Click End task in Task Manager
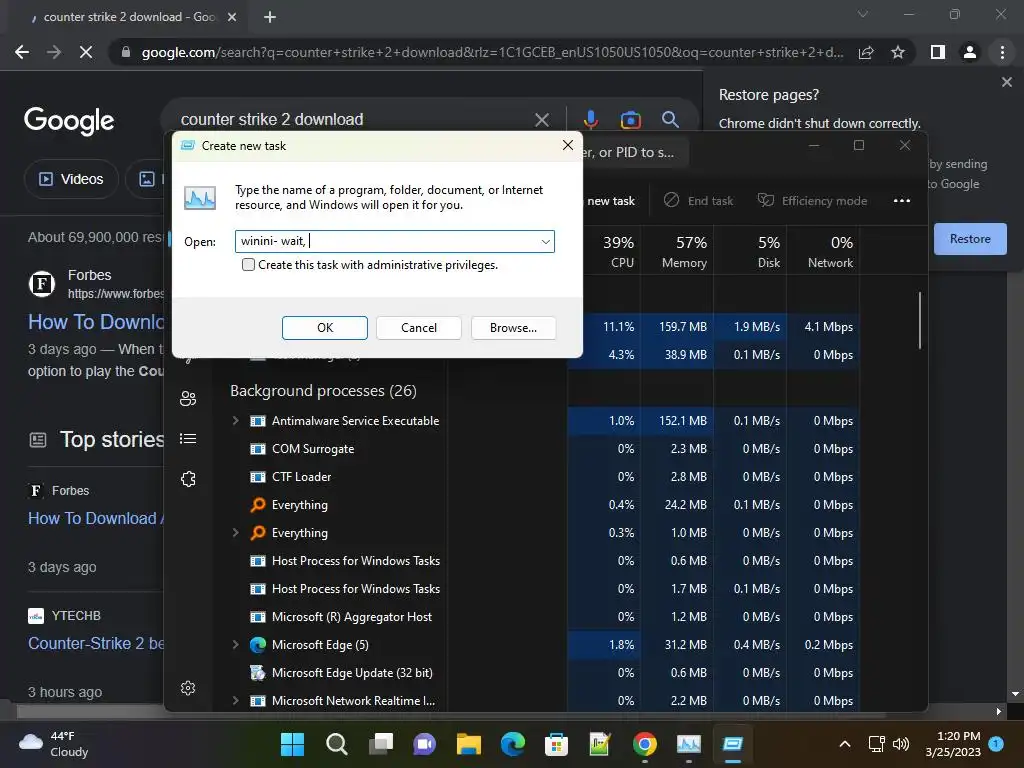1024x768 pixels. (698, 200)
